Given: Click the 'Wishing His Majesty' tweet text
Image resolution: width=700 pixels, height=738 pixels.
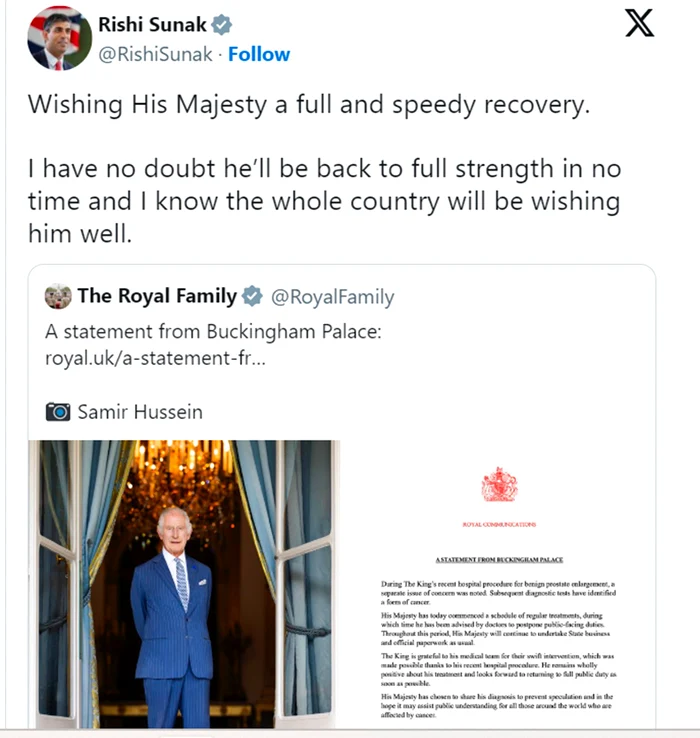Looking at the screenshot, I should (307, 105).
